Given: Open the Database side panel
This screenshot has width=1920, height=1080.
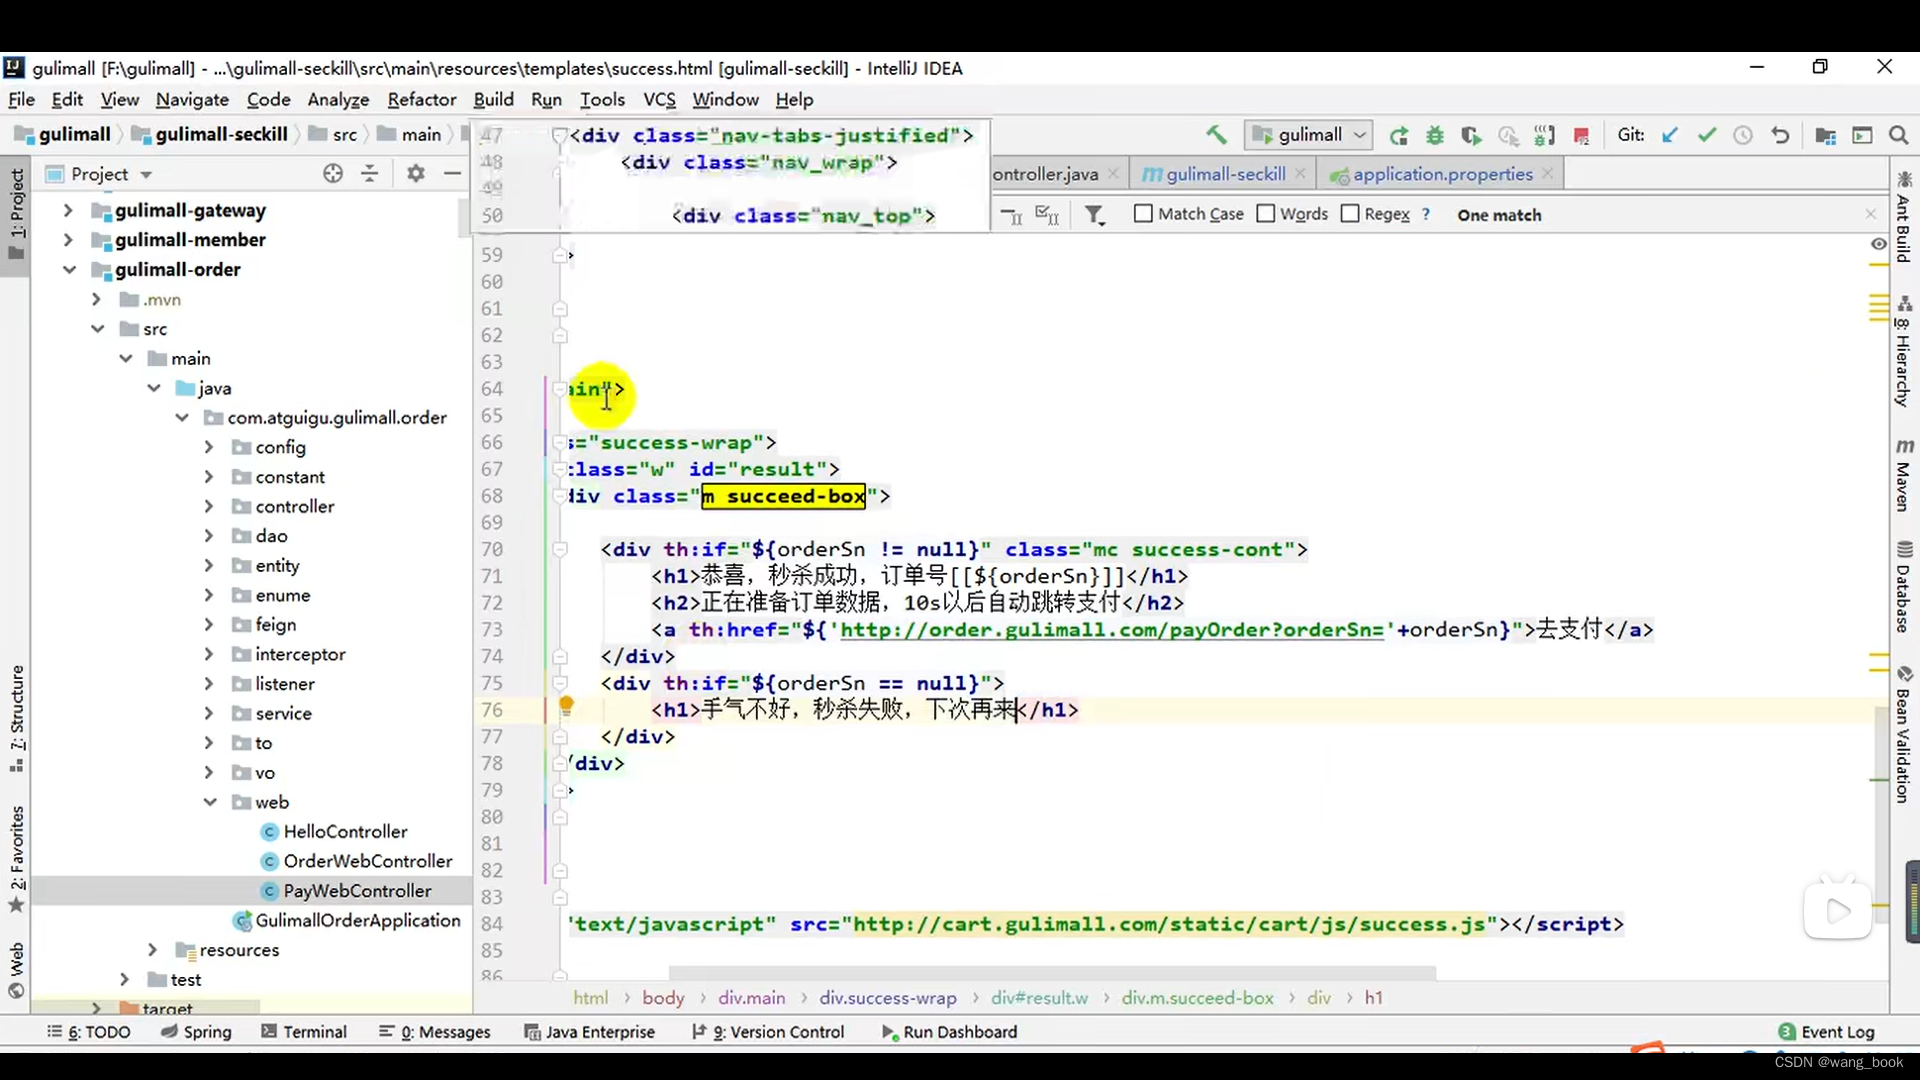Looking at the screenshot, I should pyautogui.click(x=1903, y=587).
